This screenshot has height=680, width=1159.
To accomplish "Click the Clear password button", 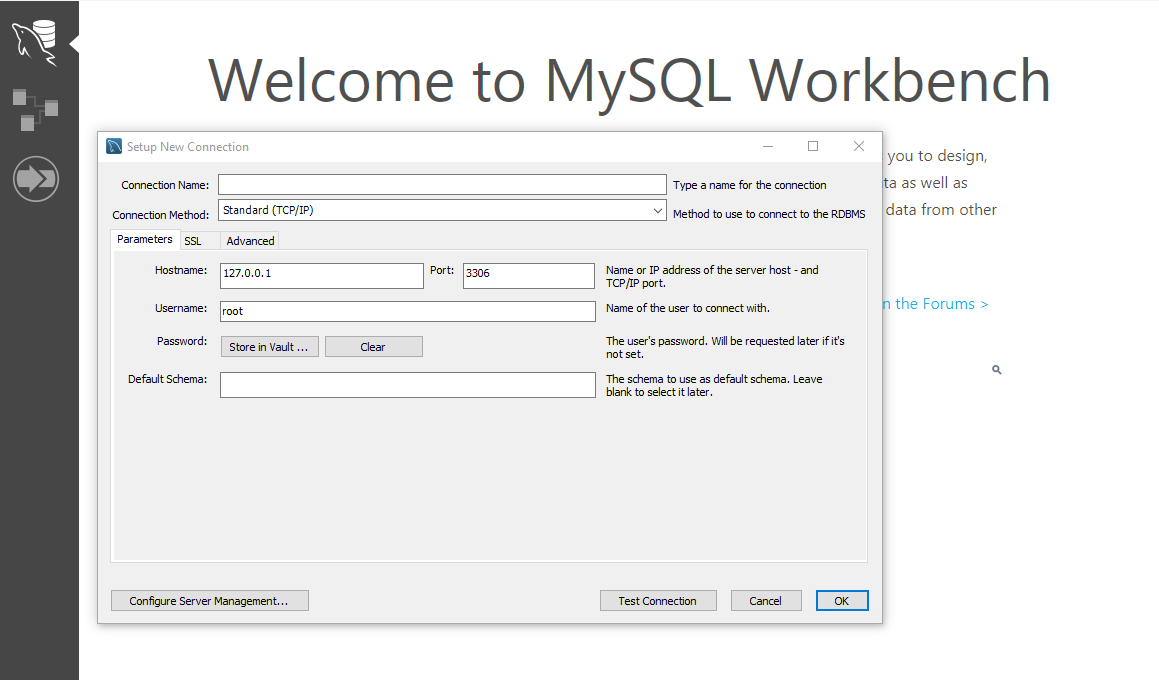I will click(373, 347).
